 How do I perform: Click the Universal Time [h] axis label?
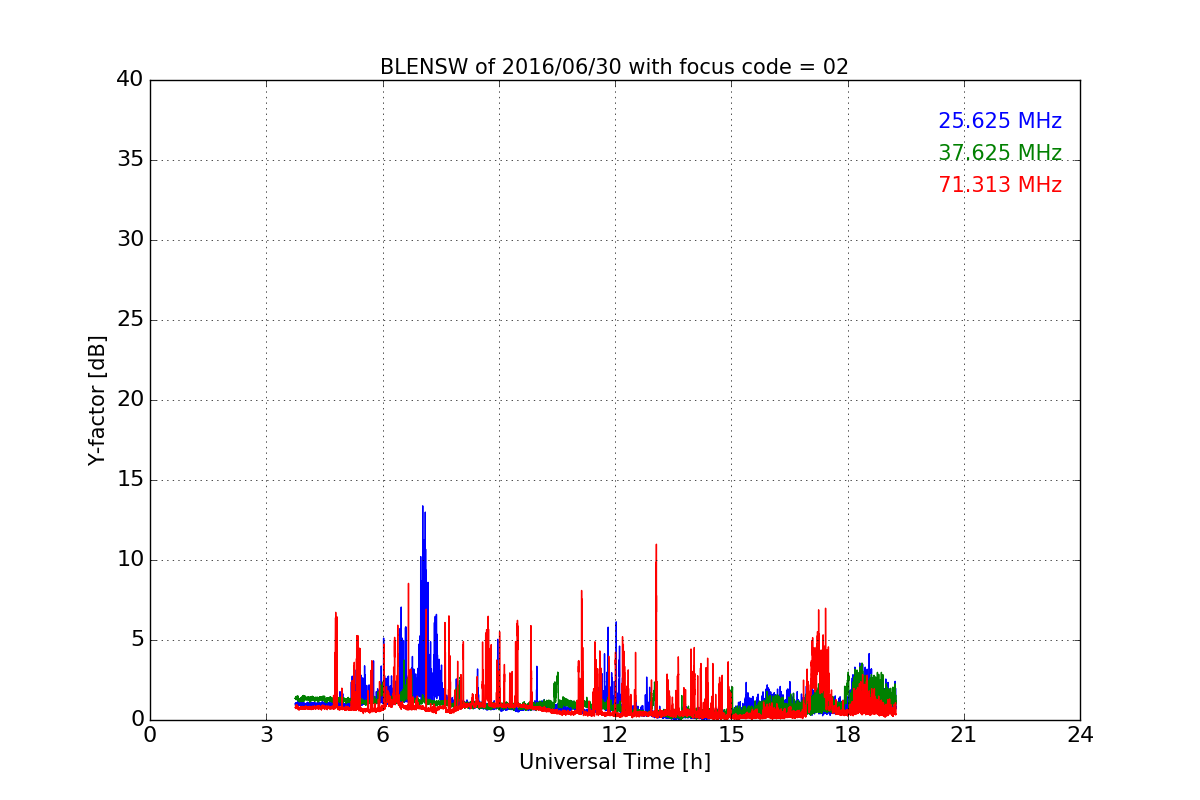click(x=615, y=762)
